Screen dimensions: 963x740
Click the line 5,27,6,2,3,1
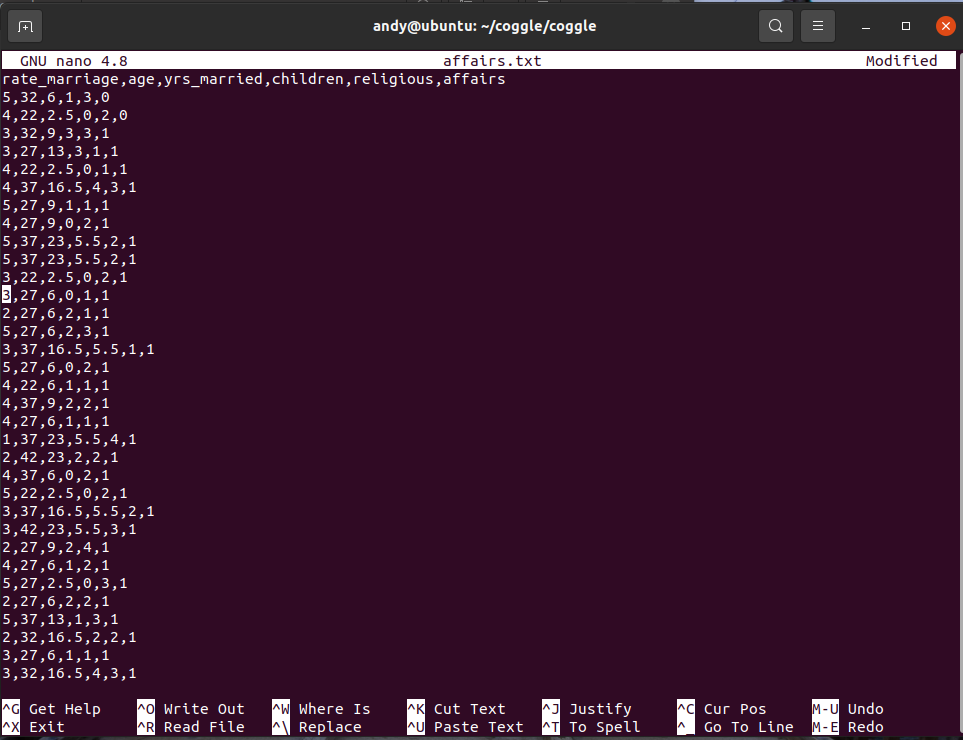pyautogui.click(x=56, y=332)
